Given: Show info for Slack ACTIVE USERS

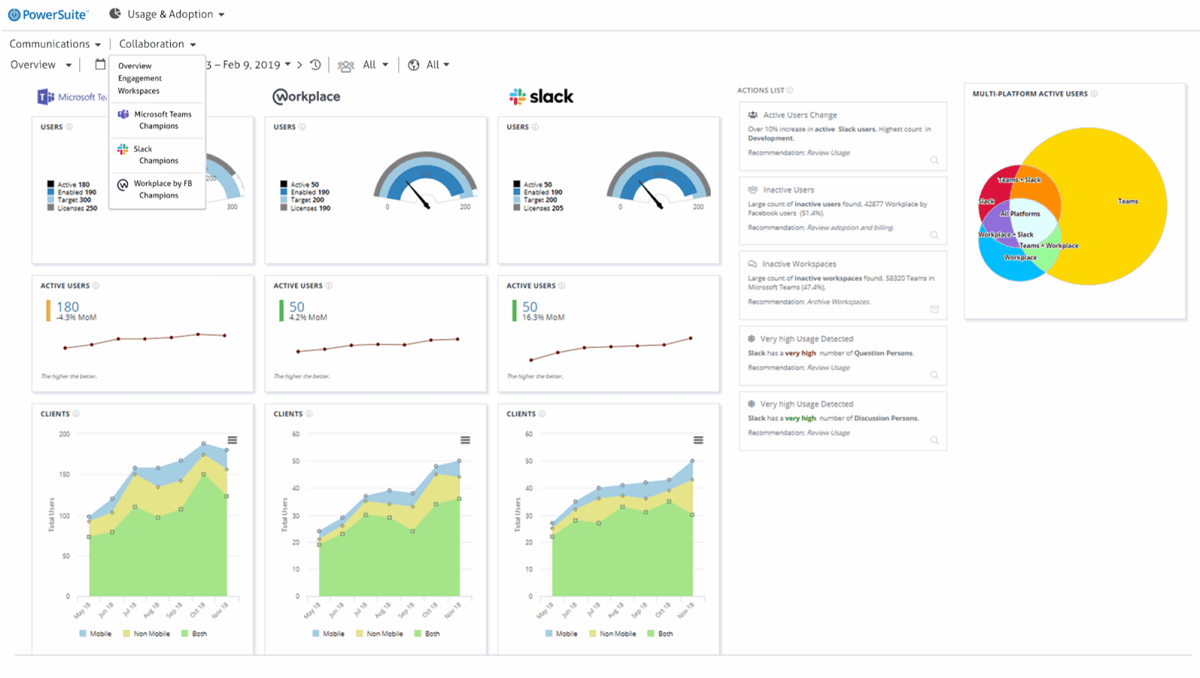Looking at the screenshot, I should point(562,286).
